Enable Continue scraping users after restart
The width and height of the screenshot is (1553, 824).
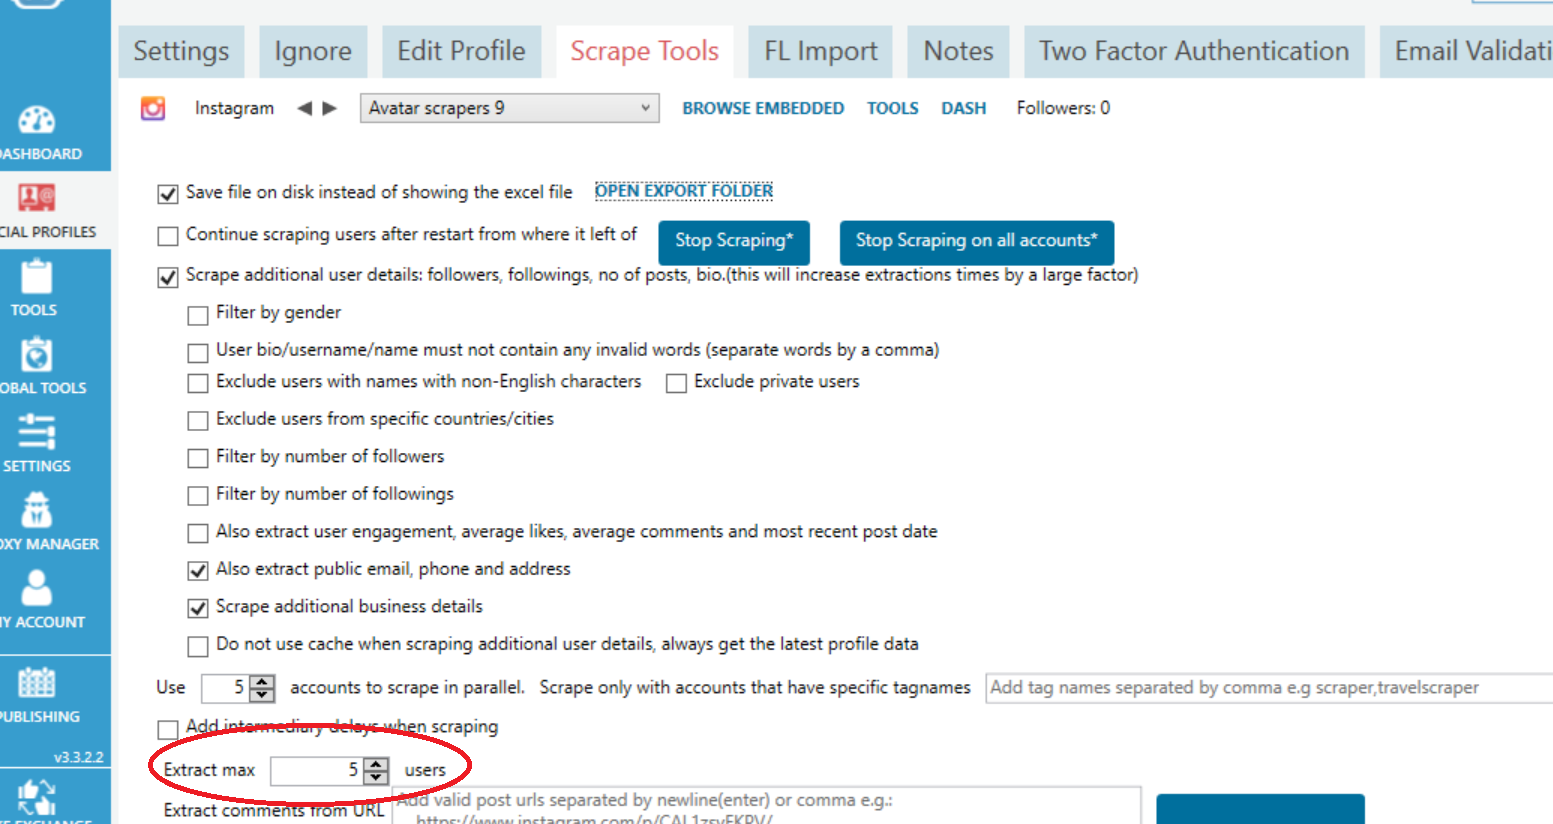[x=168, y=236]
